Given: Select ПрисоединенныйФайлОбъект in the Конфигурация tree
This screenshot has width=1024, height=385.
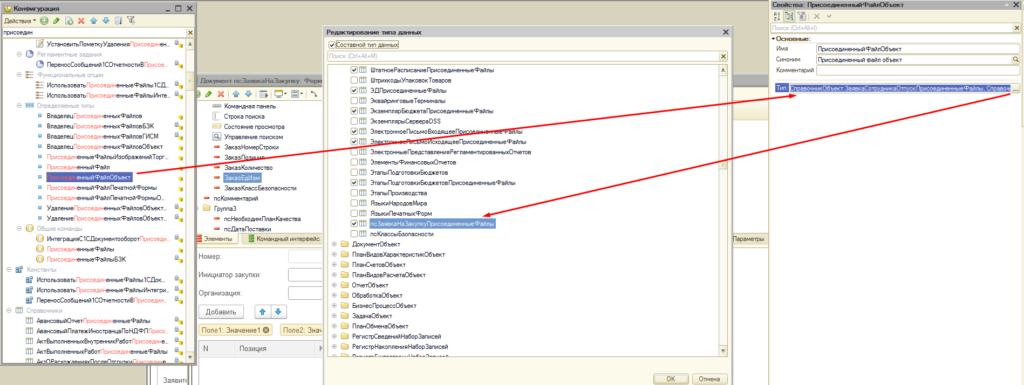Looking at the screenshot, I should pos(89,177).
